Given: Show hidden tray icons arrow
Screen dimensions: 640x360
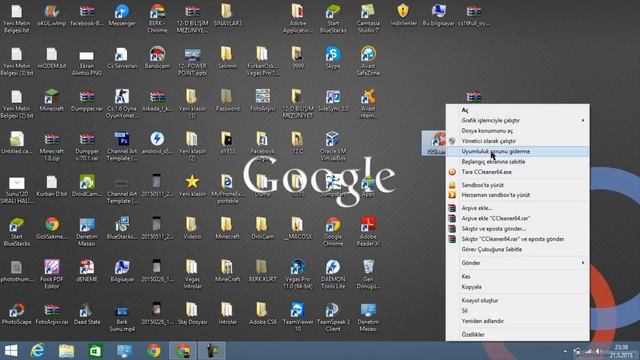Looking at the screenshot, I should [565, 351].
